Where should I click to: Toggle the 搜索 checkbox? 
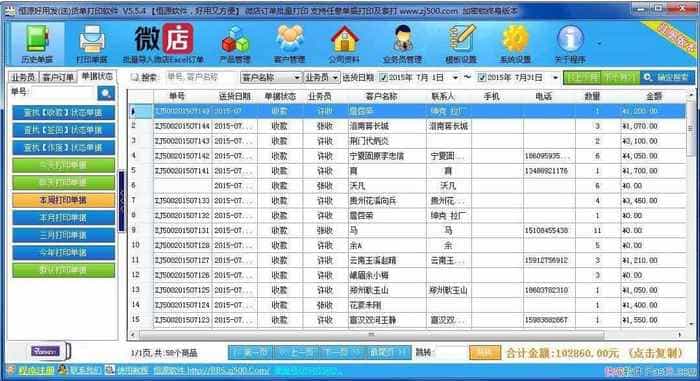(x=134, y=77)
